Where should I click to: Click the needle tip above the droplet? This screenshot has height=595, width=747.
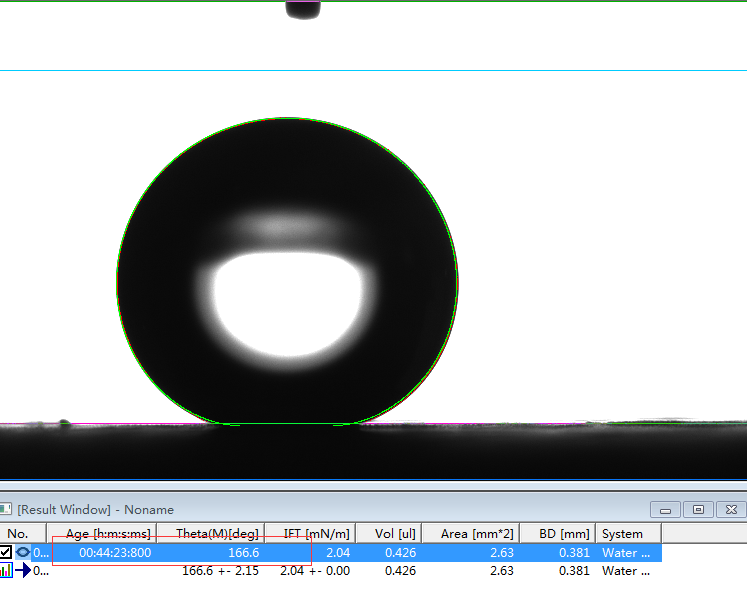click(303, 10)
